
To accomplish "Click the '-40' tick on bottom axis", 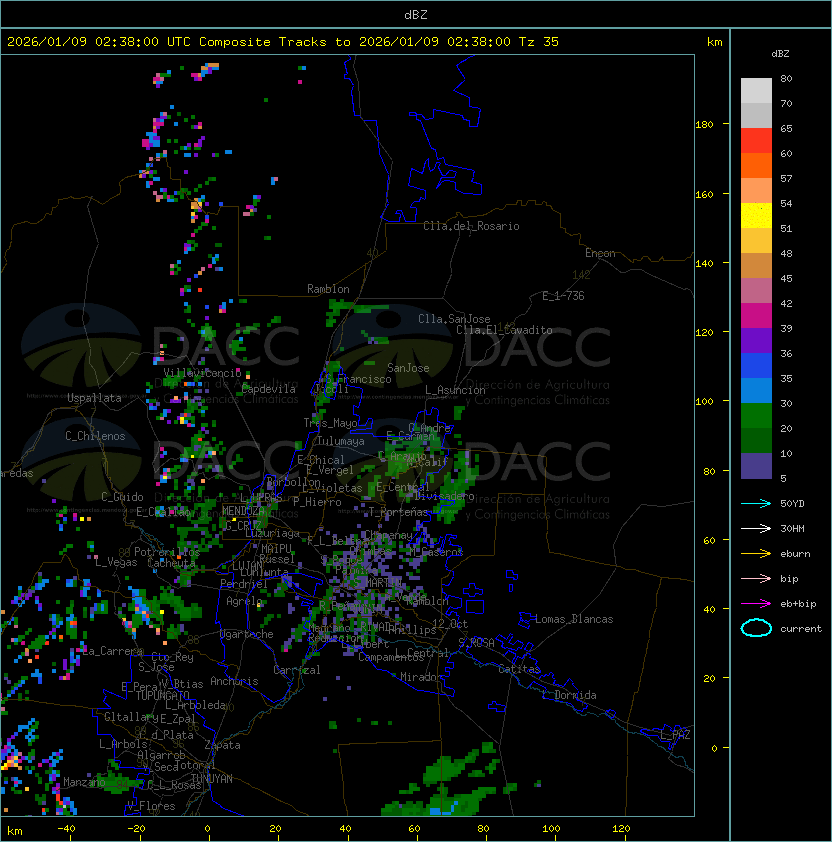I will (66, 829).
